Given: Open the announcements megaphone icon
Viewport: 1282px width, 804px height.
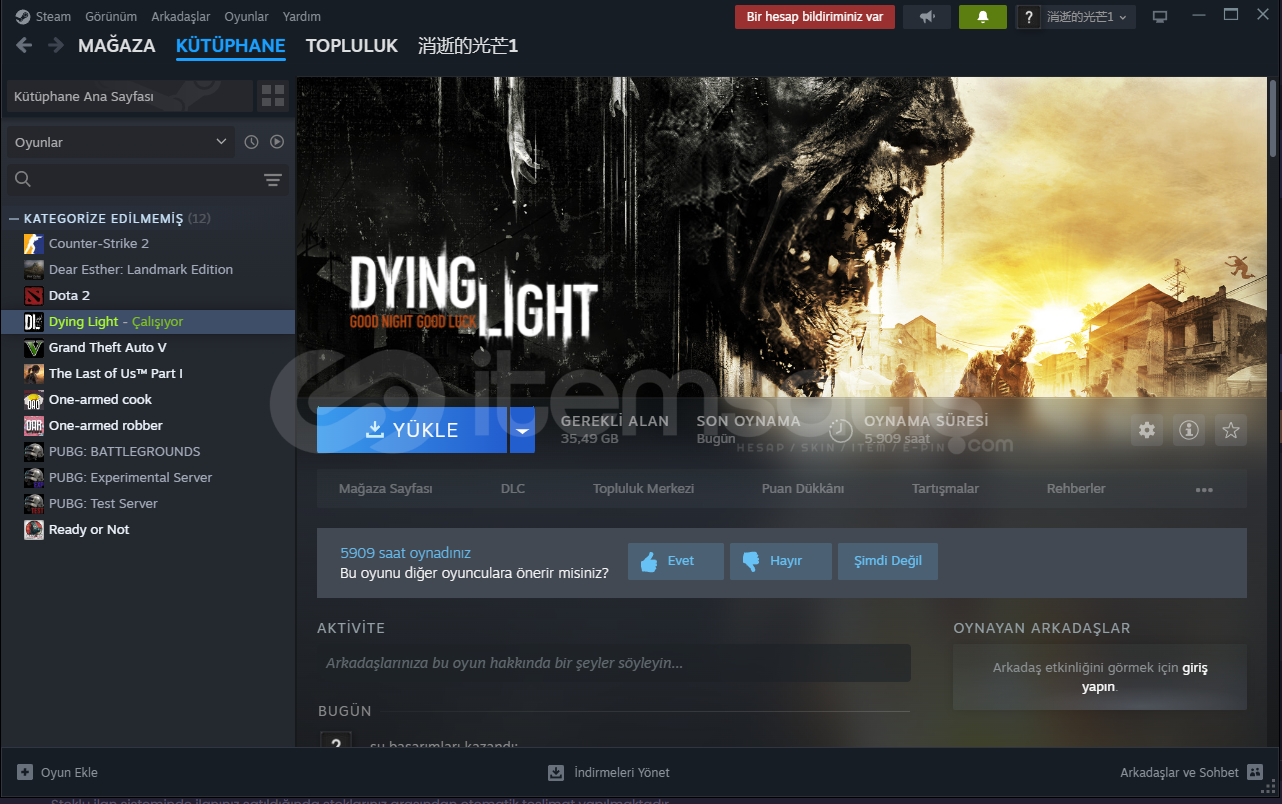Looking at the screenshot, I should click(927, 17).
